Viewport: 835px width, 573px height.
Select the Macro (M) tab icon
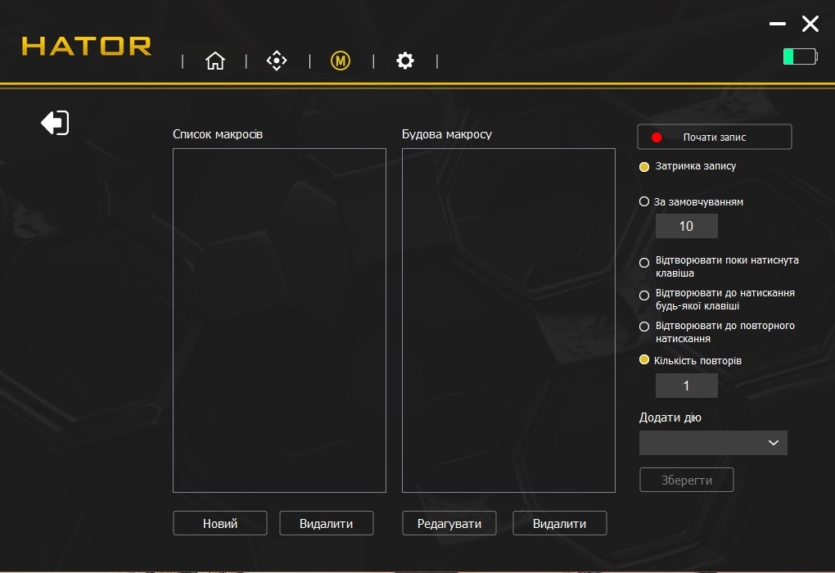click(340, 61)
